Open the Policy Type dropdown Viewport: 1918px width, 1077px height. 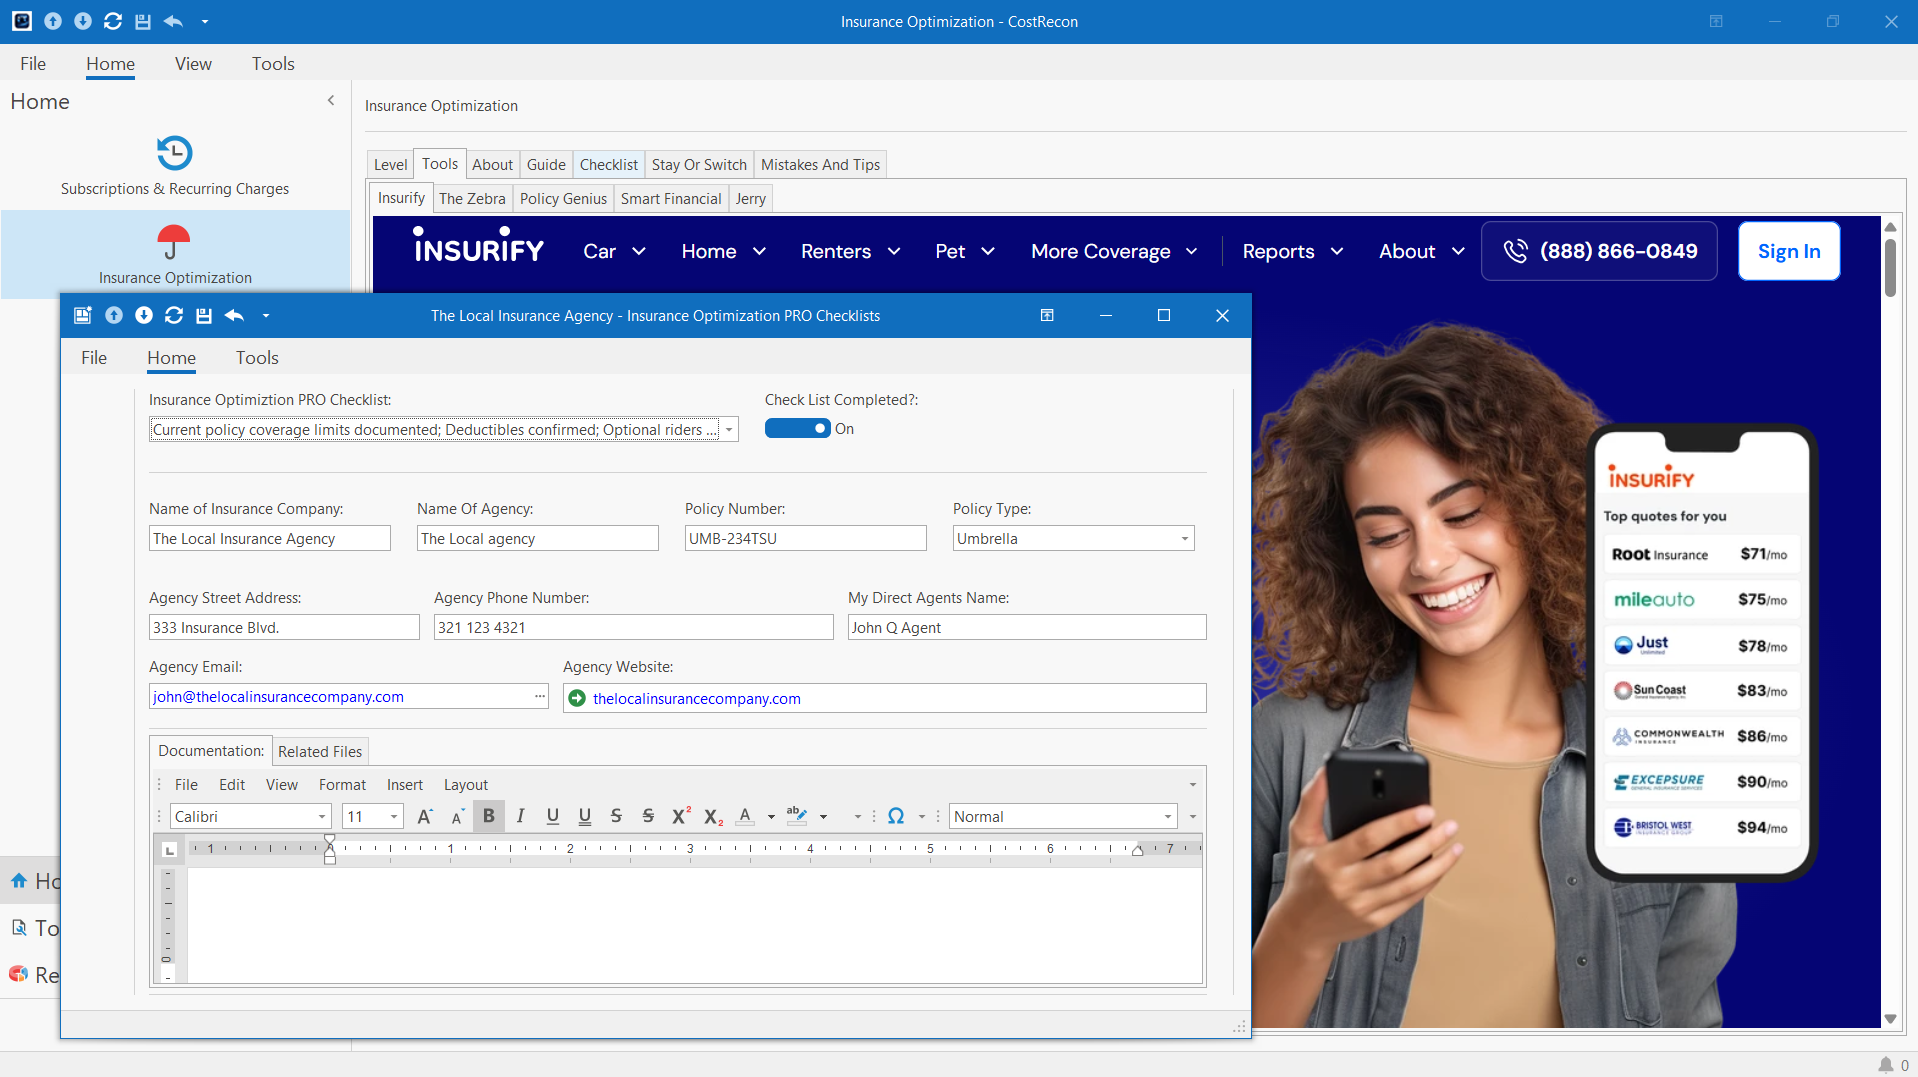(x=1184, y=538)
